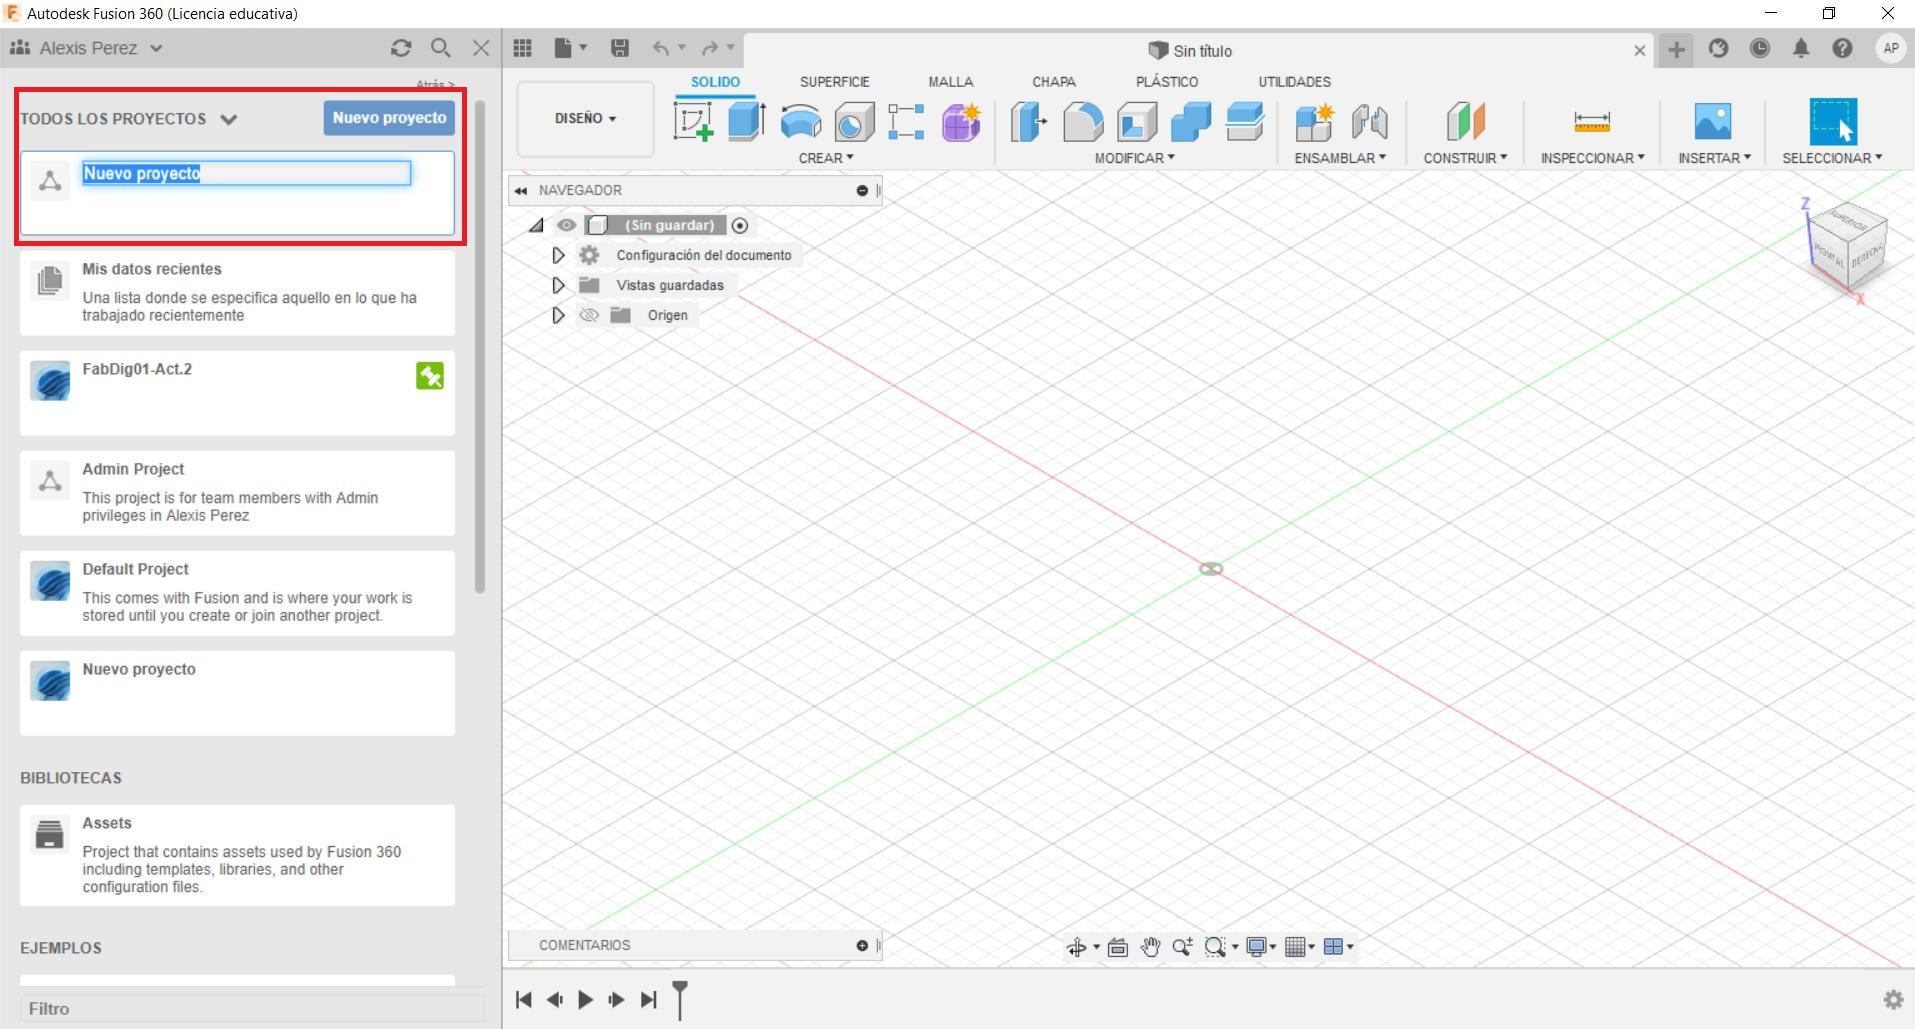Expand the Origen folder
Image resolution: width=1915 pixels, height=1029 pixels.
(558, 316)
